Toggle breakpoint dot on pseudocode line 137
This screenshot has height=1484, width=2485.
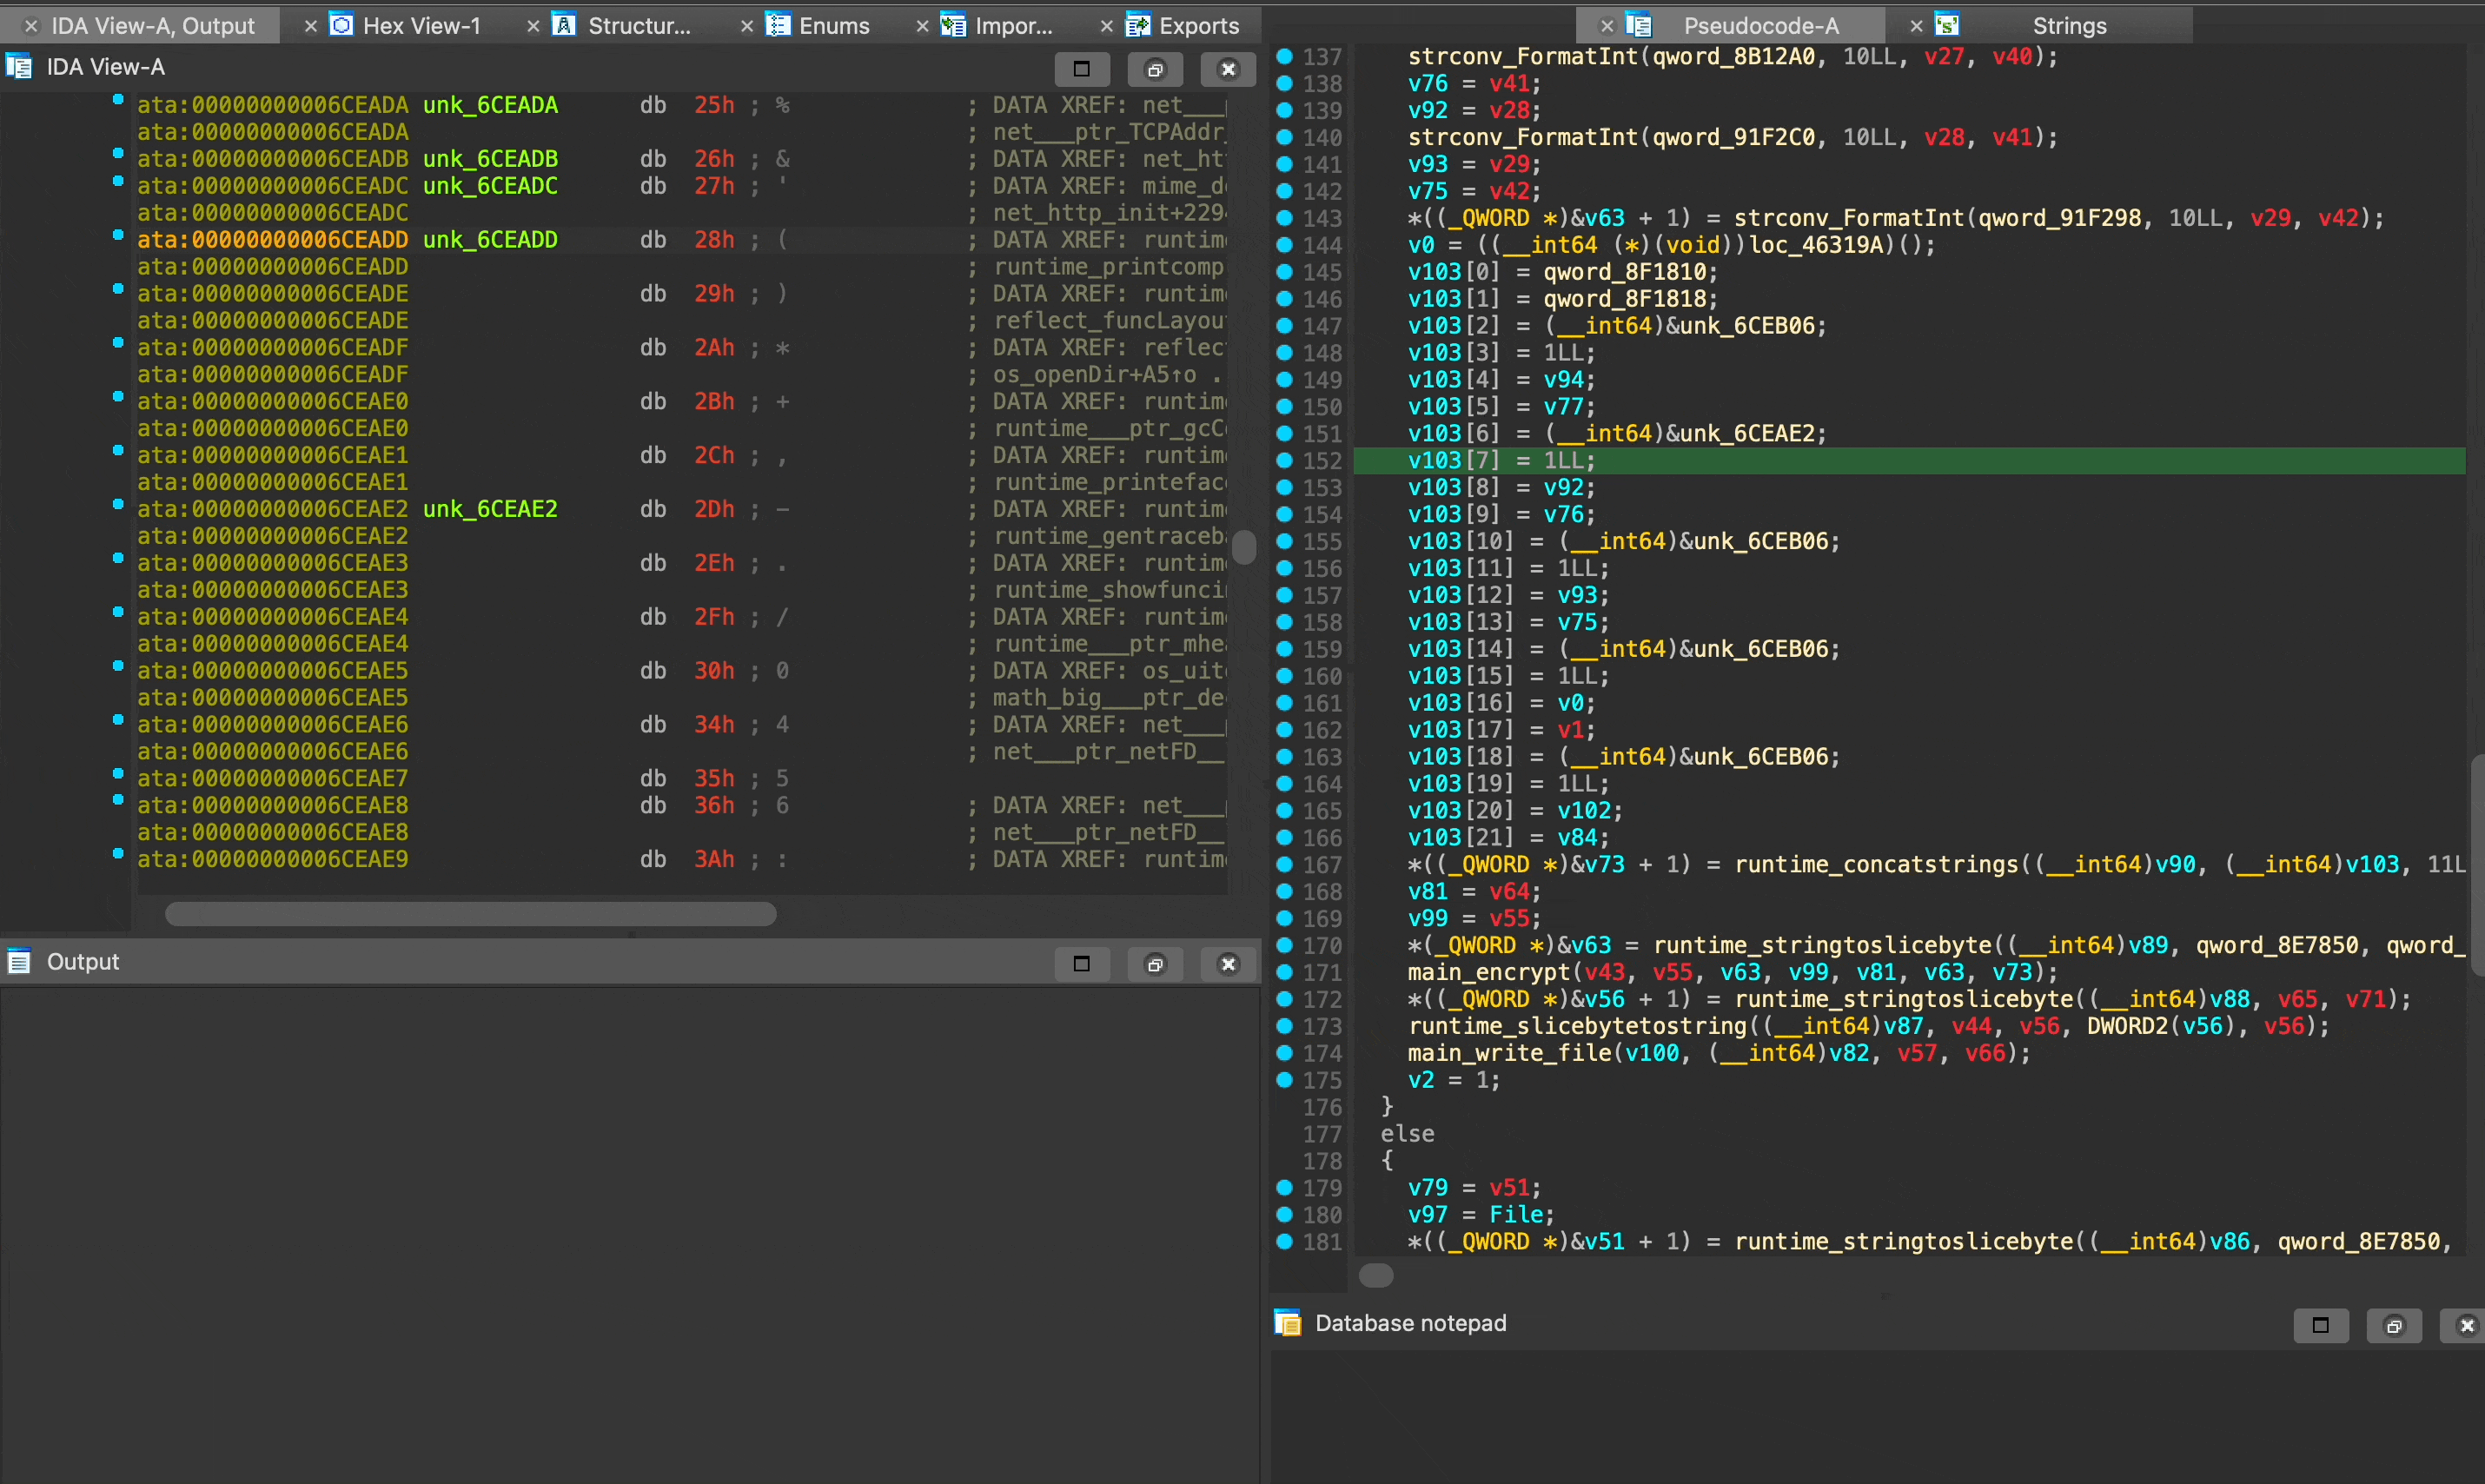point(1285,56)
